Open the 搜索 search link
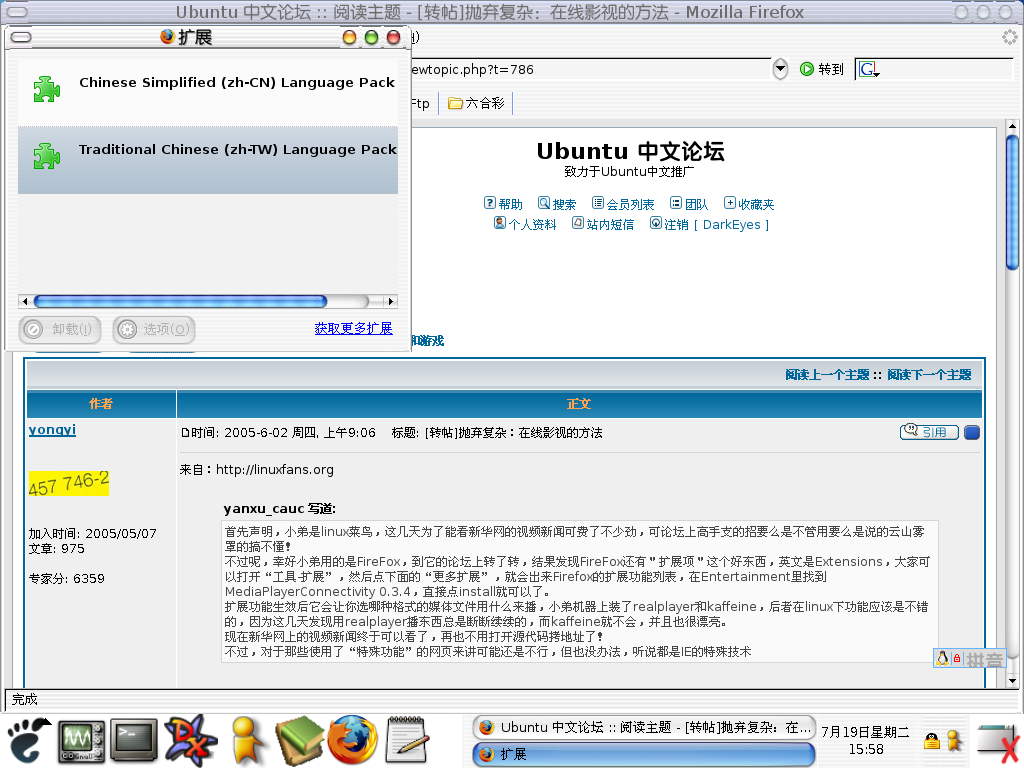This screenshot has width=1024, height=768. [x=556, y=204]
